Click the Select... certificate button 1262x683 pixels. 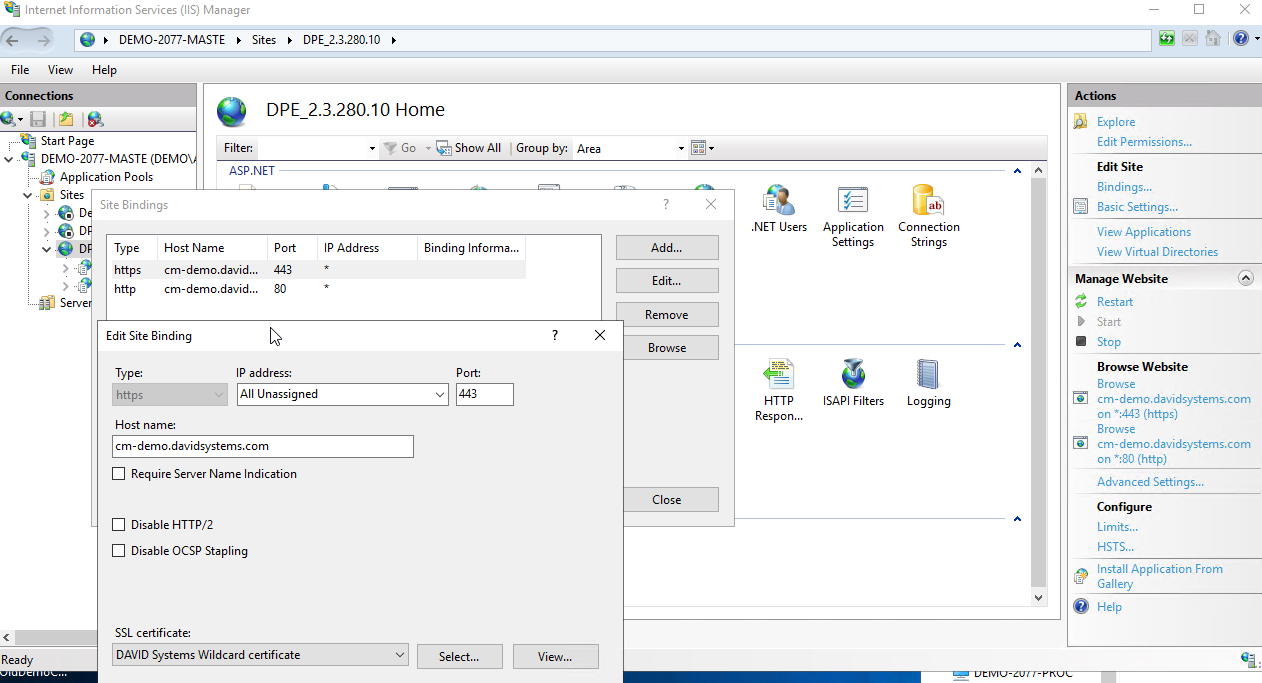458,657
